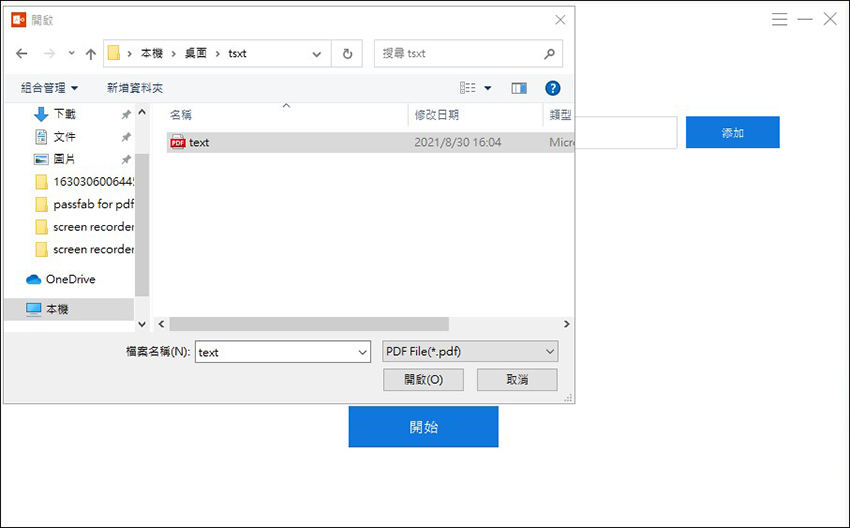This screenshot has height=528, width=850.
Task: Click the horizontal scrollbar in file list
Action: (x=310, y=324)
